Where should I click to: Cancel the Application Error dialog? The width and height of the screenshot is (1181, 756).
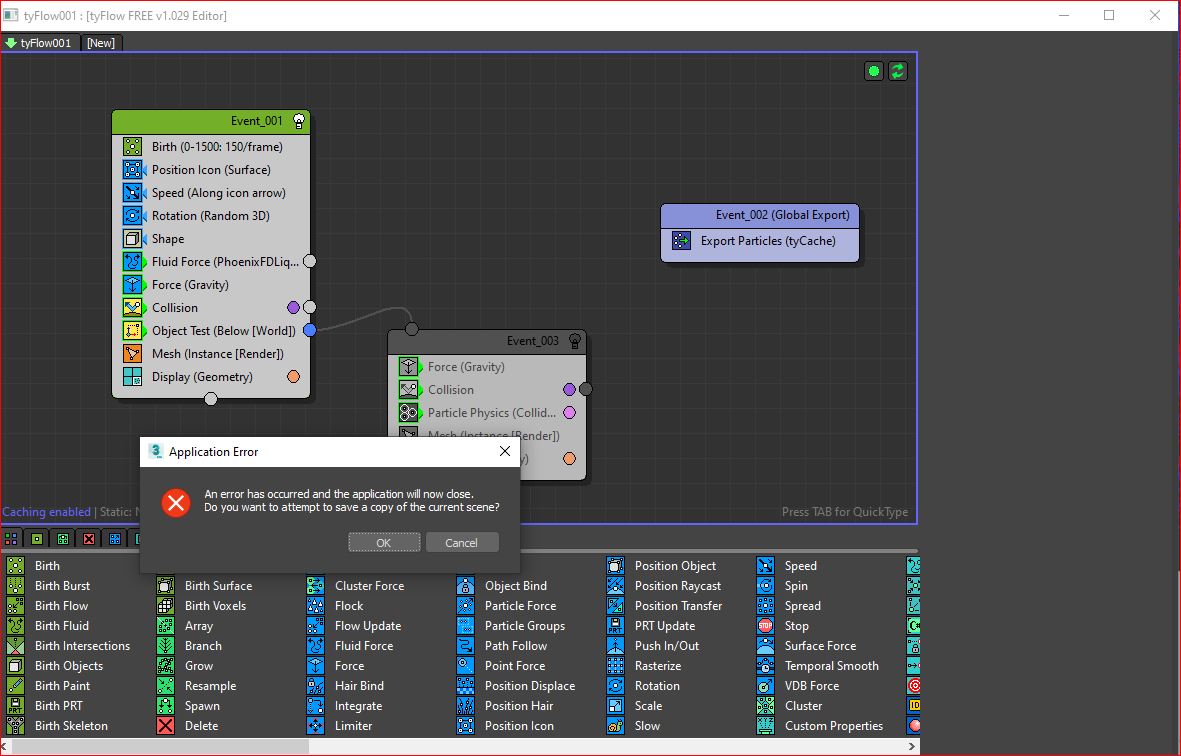tap(462, 543)
